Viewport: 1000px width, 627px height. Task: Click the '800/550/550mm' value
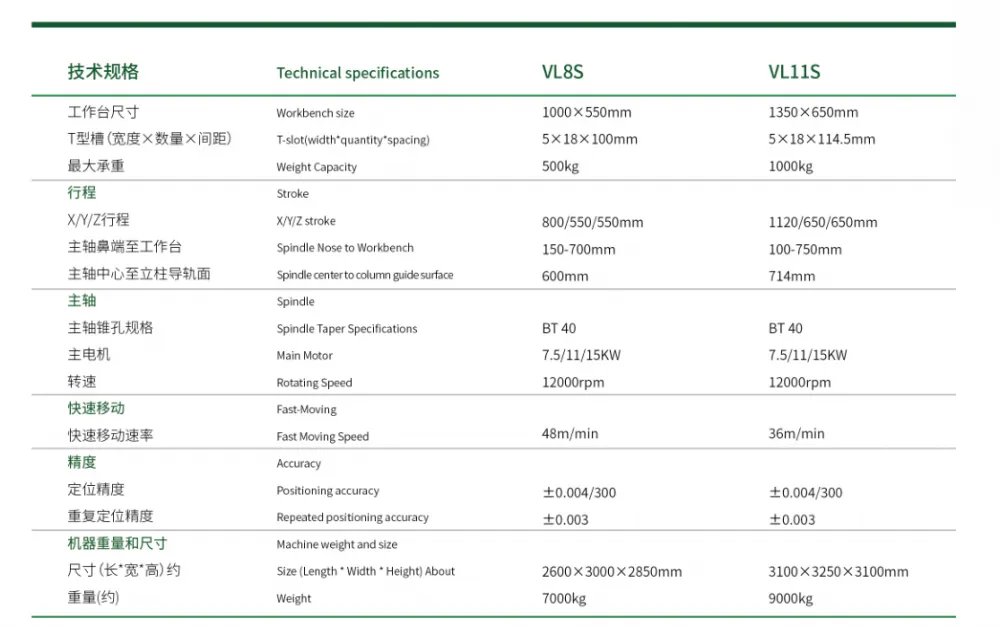592,222
